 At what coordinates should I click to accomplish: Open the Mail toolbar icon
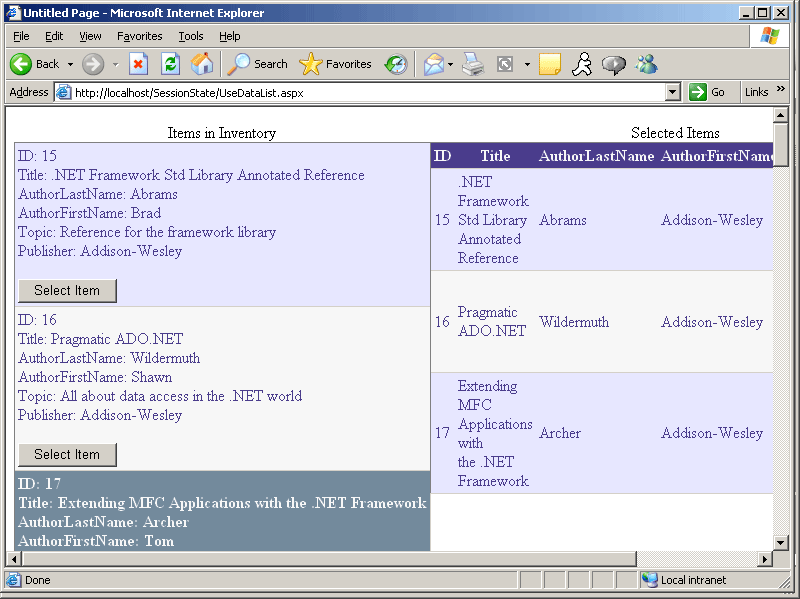433,64
